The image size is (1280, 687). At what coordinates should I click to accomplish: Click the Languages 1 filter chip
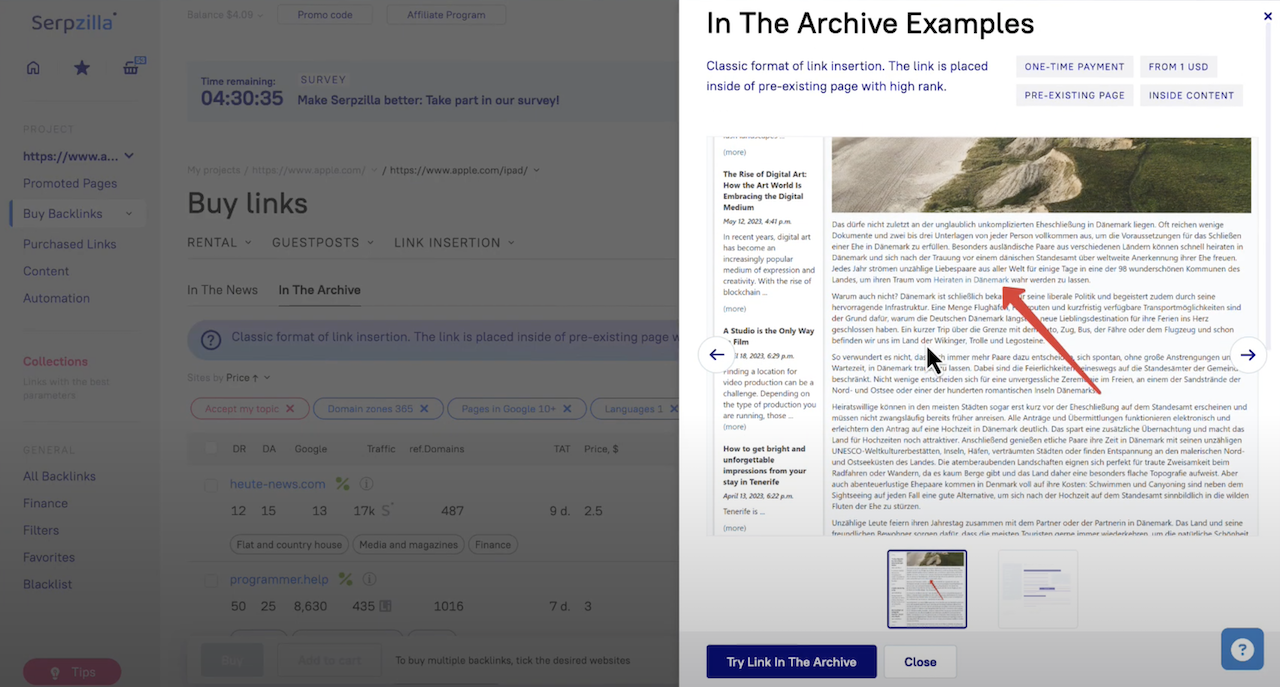(632, 409)
